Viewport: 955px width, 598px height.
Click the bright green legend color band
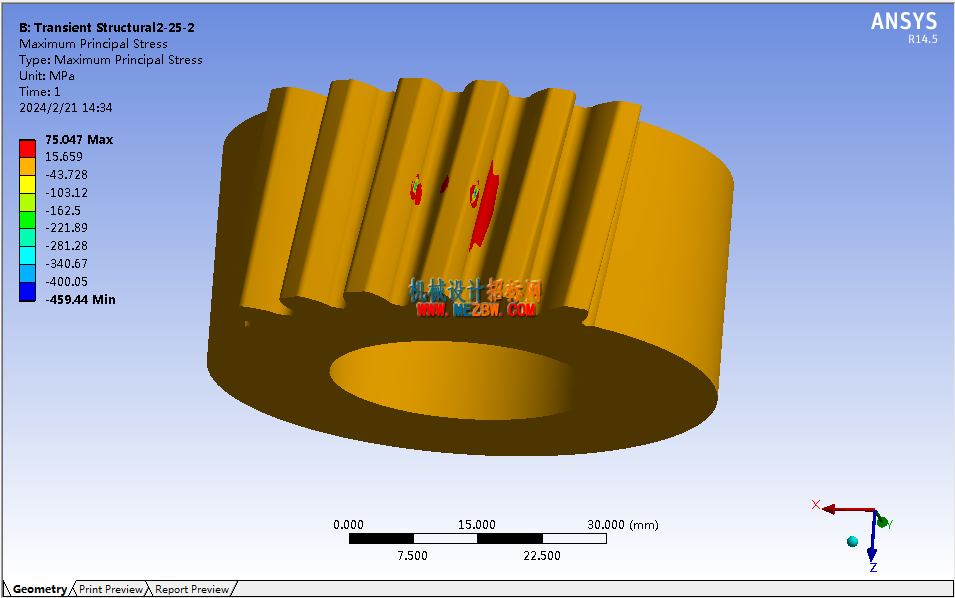click(27, 220)
